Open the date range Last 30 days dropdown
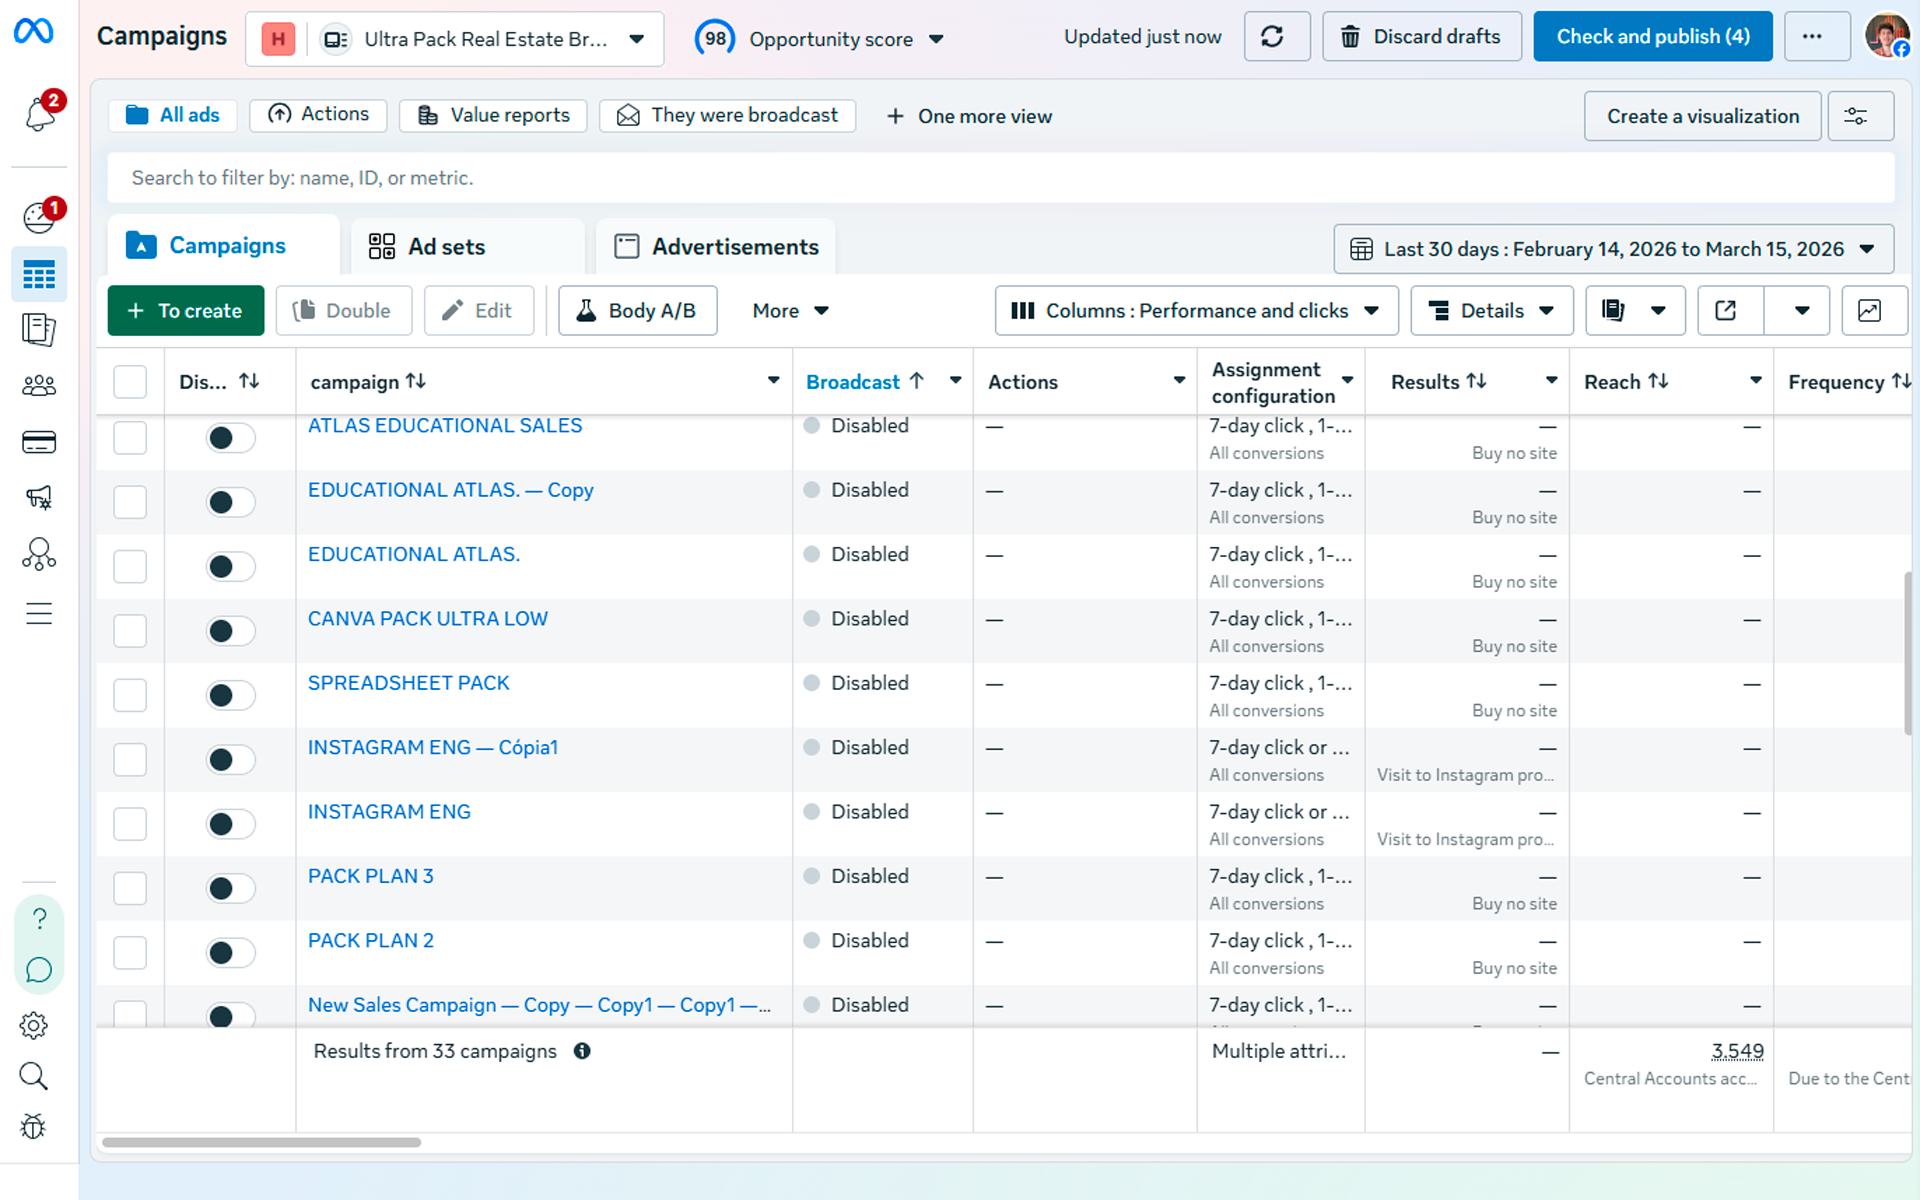This screenshot has height=1200, width=1920. coord(1612,249)
